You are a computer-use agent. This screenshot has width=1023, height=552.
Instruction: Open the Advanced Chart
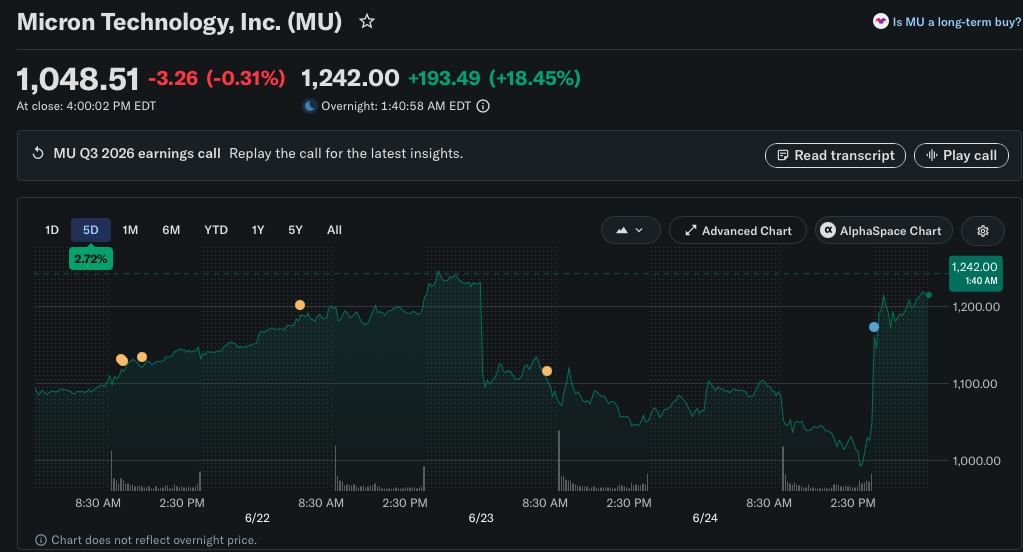coord(738,231)
